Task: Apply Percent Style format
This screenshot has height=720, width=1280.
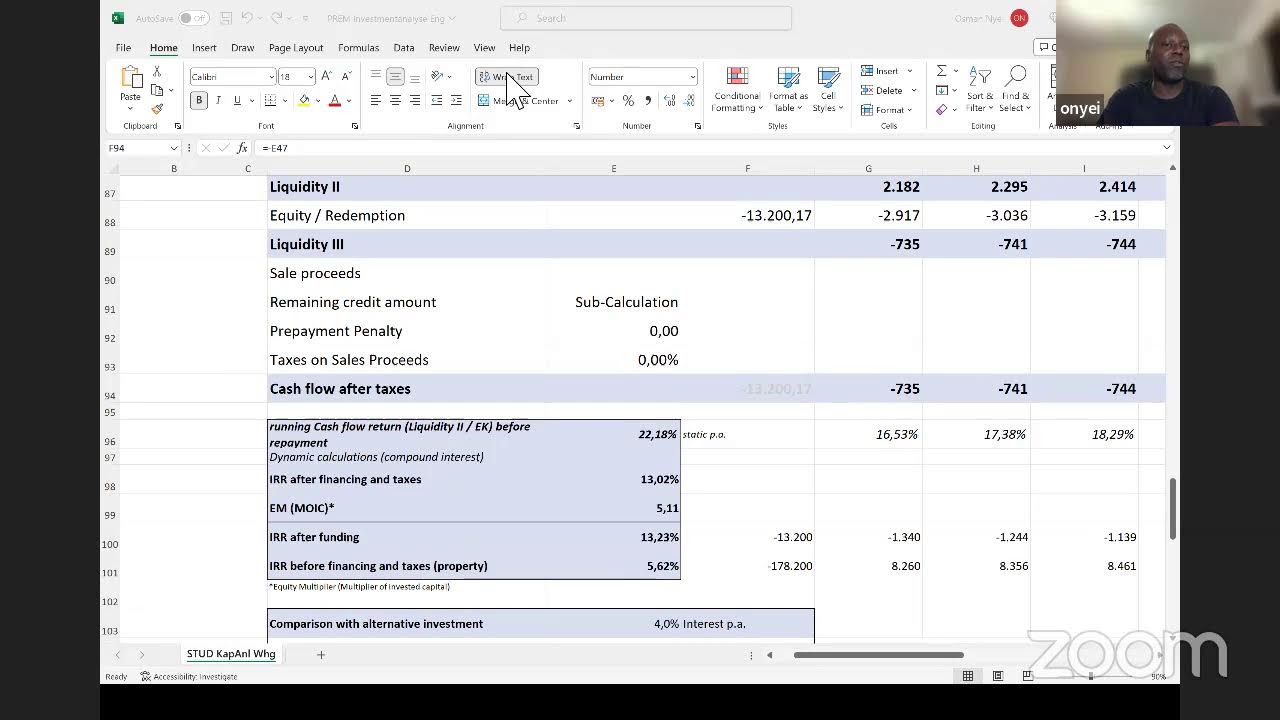Action: (628, 101)
